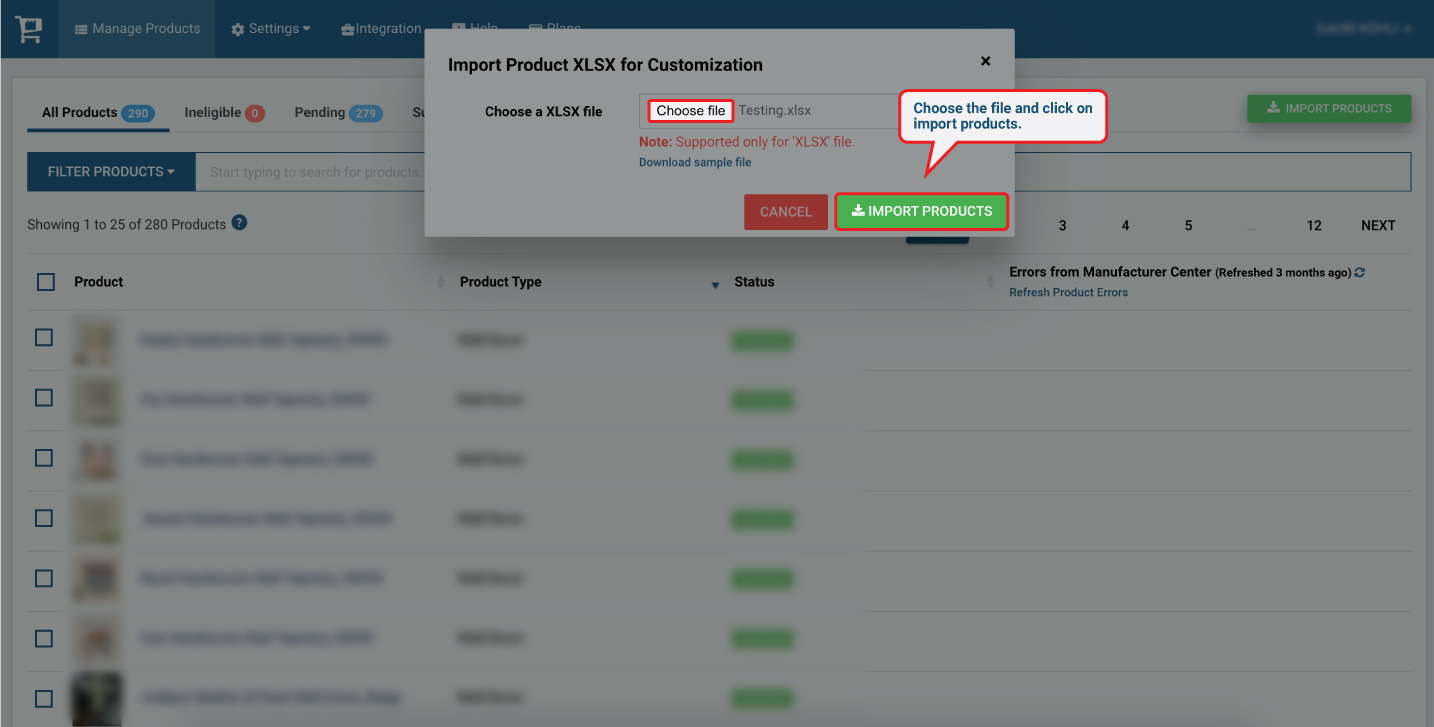Click the shopping cart logo icon
Screen dimensions: 1434x727
[28, 29]
